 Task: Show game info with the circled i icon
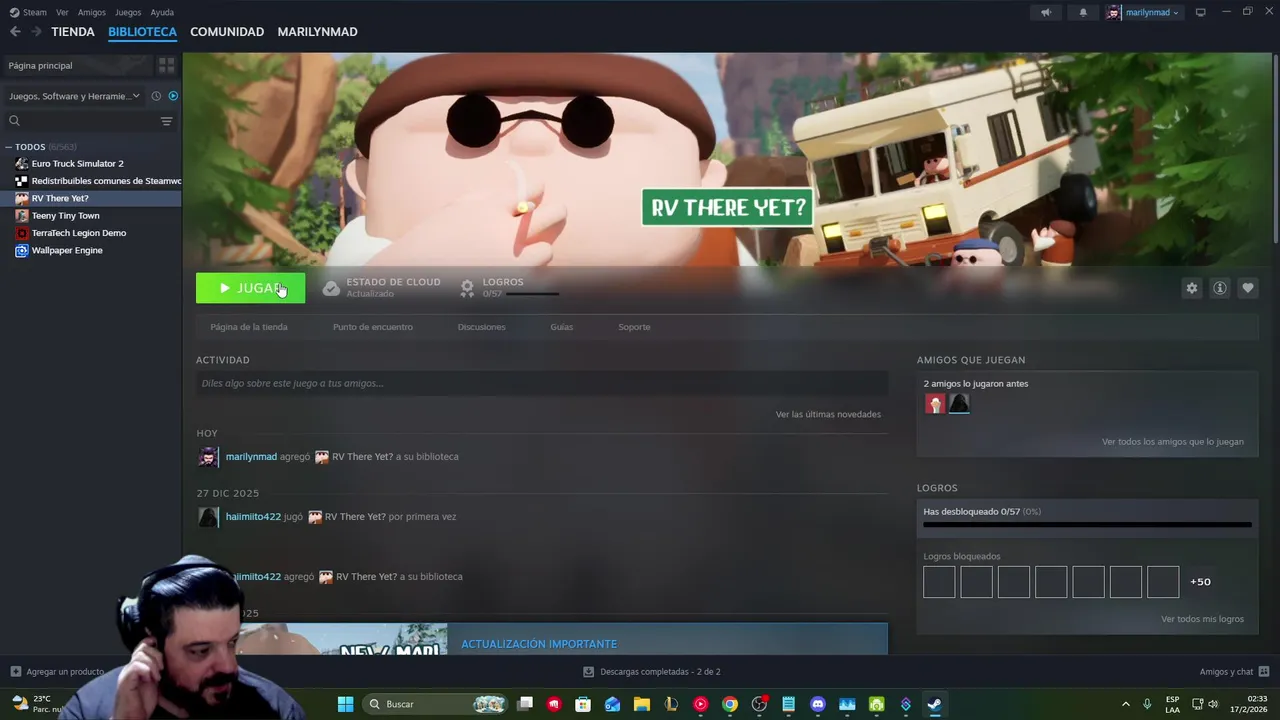tap(1220, 288)
